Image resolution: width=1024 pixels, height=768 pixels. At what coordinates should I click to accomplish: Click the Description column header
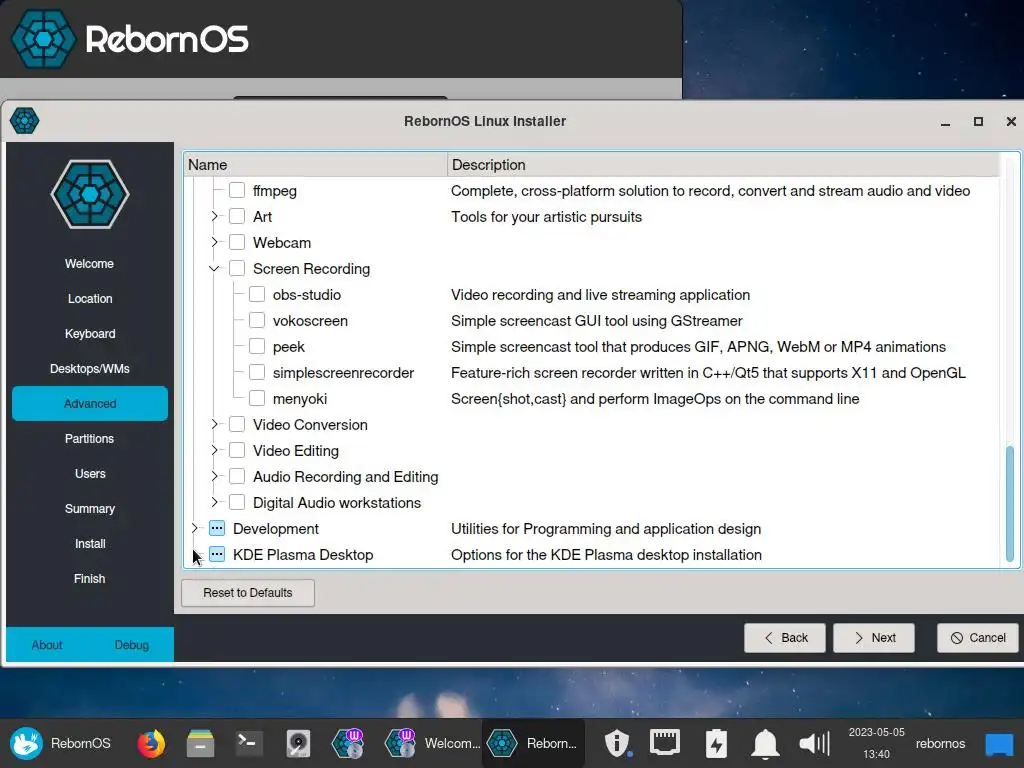coord(723,165)
